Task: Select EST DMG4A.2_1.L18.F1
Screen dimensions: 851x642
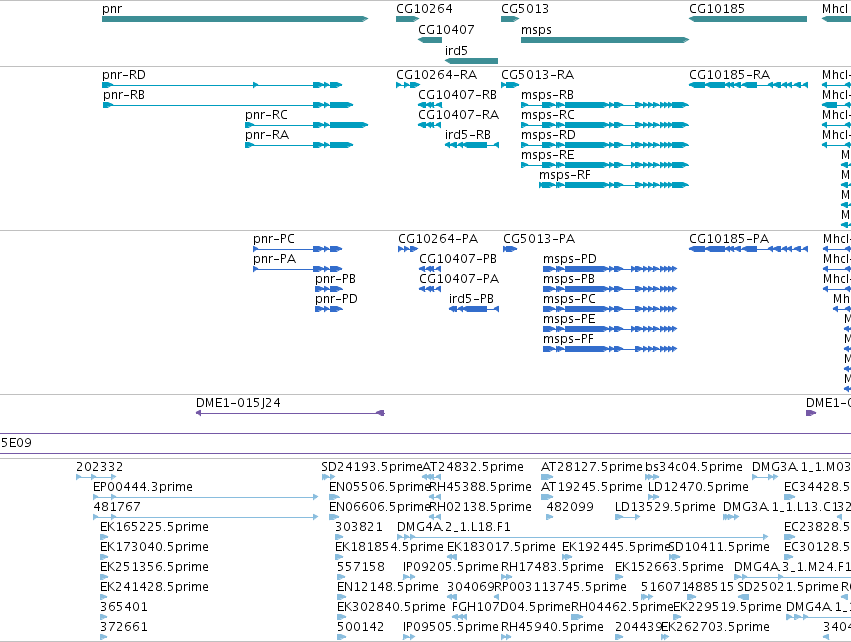Action: coord(583,537)
